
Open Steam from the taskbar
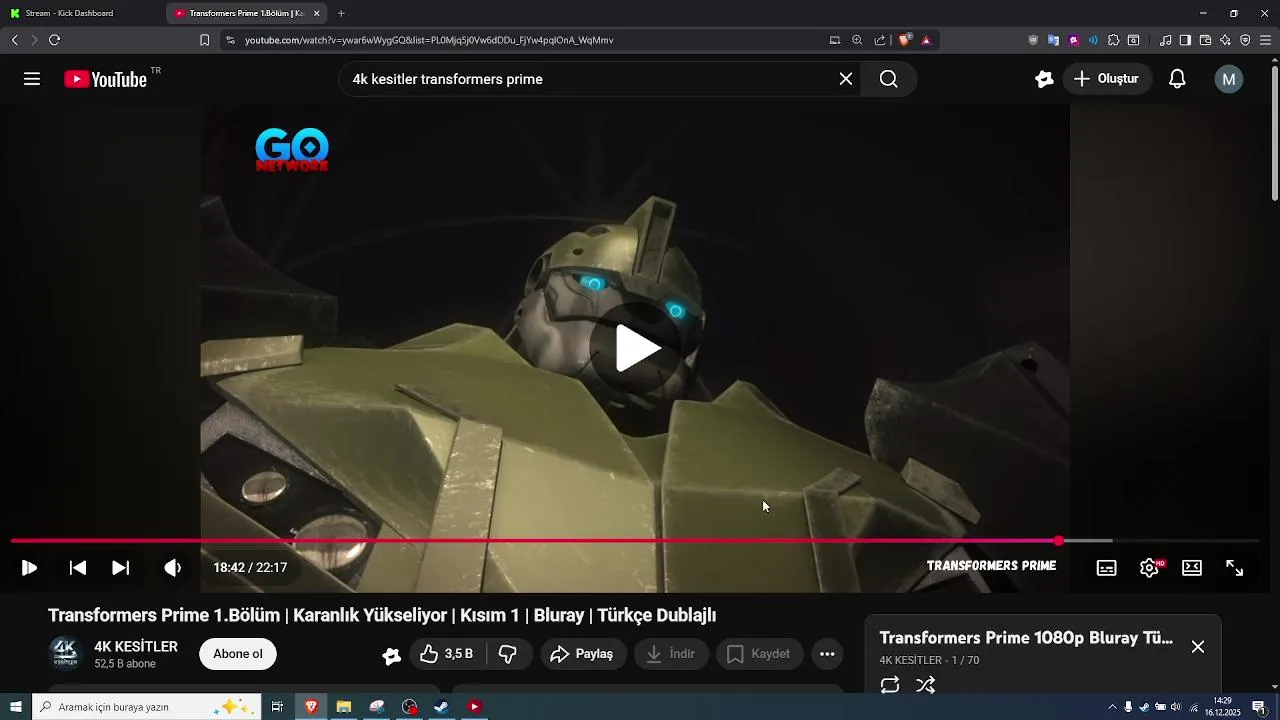(441, 707)
